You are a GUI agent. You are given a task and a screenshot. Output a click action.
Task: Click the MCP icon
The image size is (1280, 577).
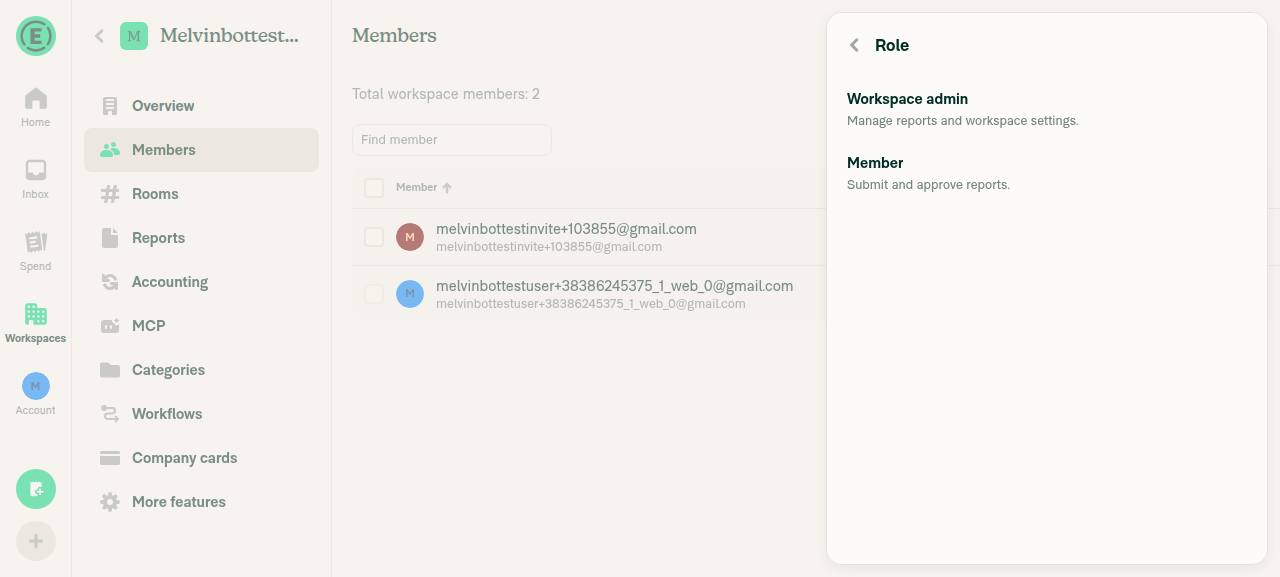[110, 326]
